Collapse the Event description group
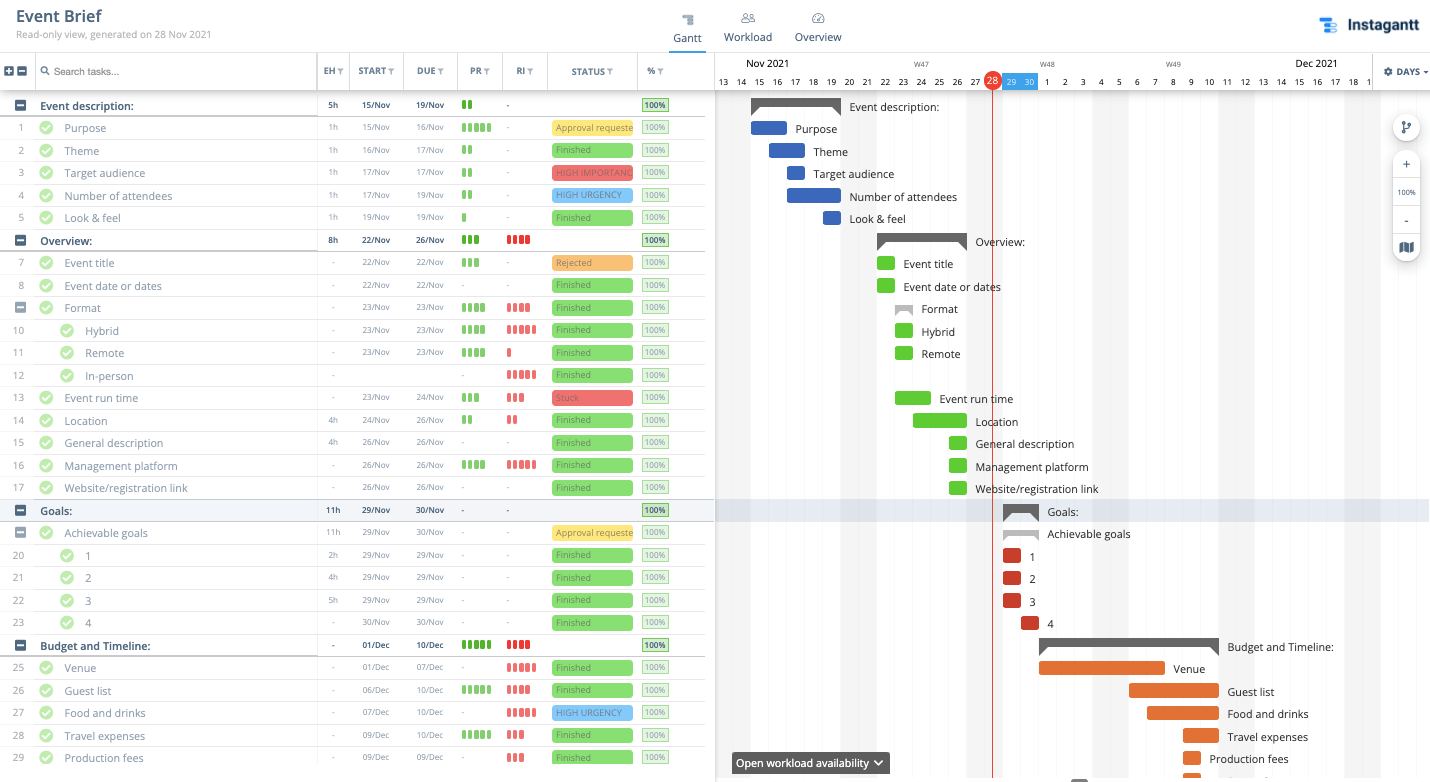 point(20,105)
